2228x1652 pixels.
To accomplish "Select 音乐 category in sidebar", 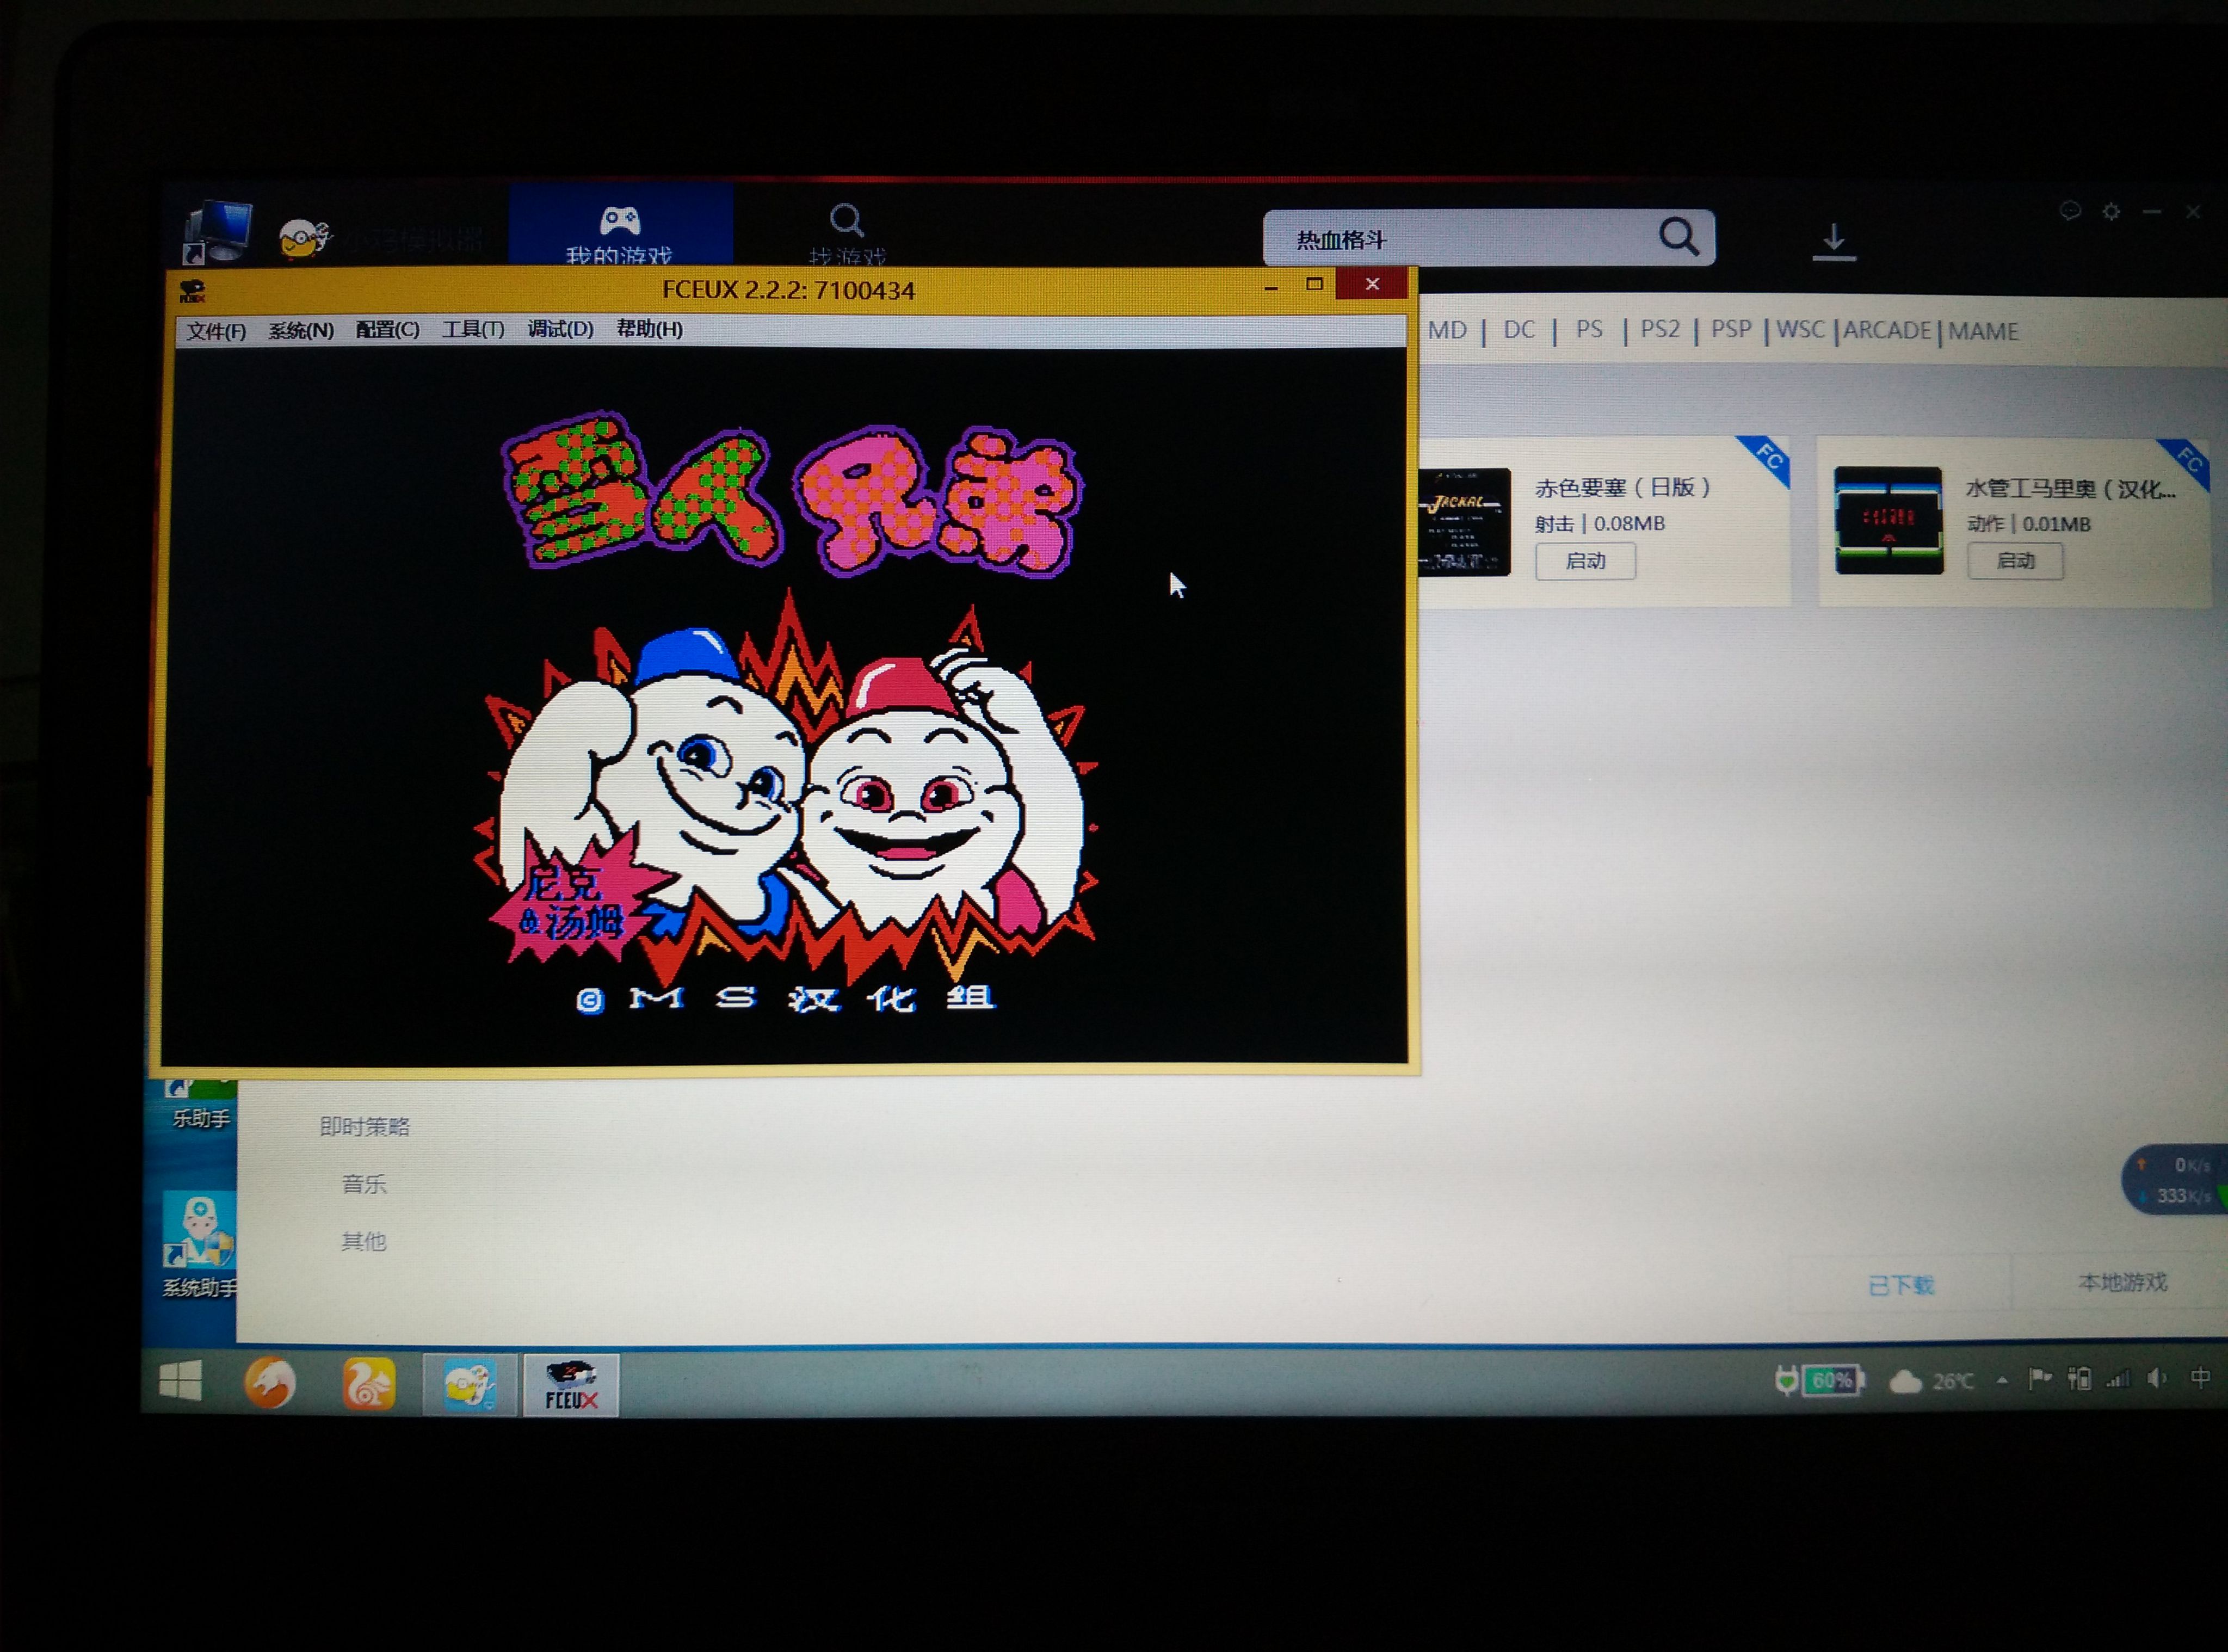I will pos(364,1185).
